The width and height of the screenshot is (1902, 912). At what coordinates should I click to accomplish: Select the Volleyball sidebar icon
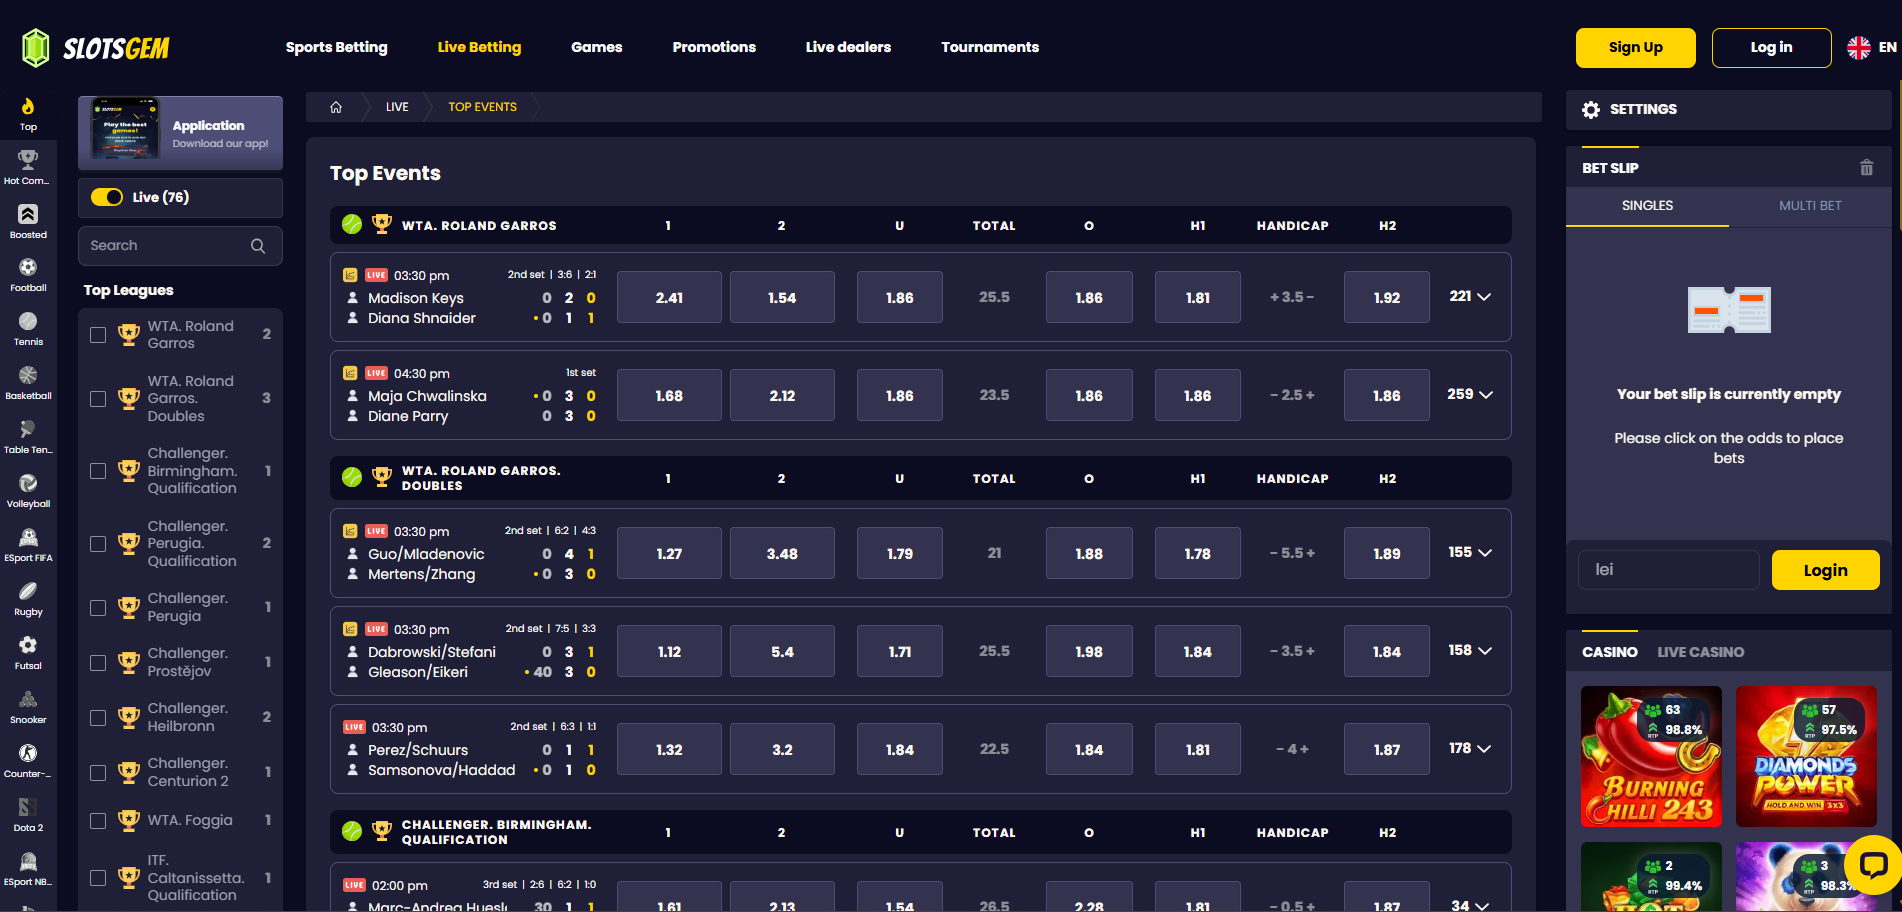28,483
